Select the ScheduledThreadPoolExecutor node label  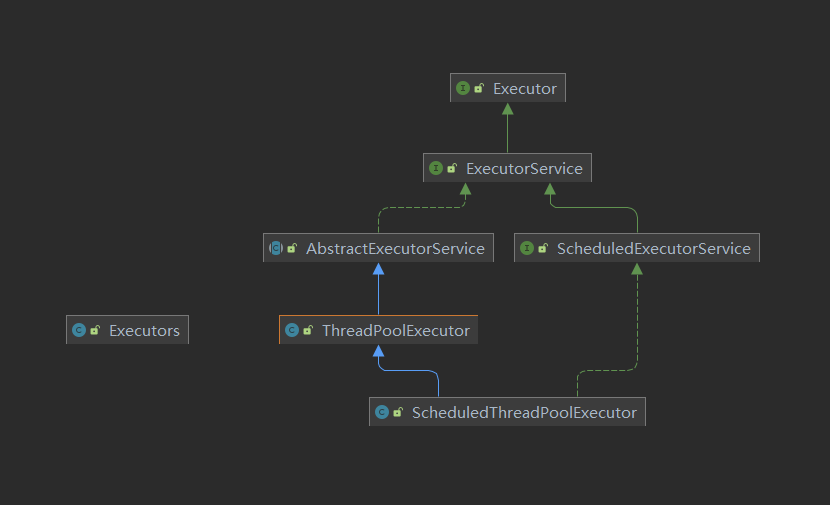tap(523, 412)
